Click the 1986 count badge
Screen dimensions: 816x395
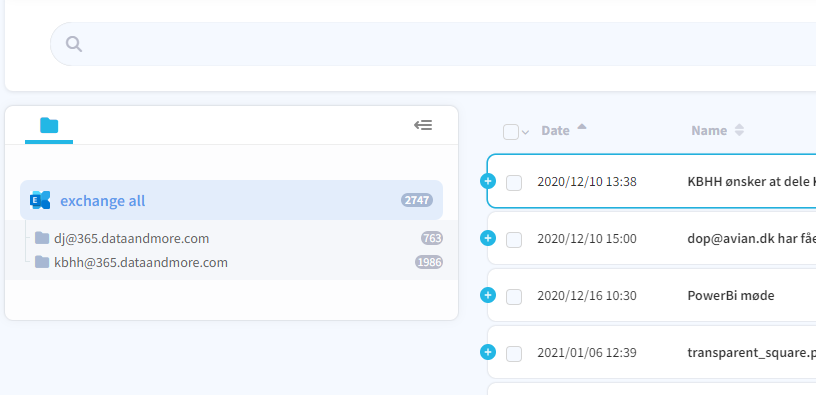[x=429, y=262]
